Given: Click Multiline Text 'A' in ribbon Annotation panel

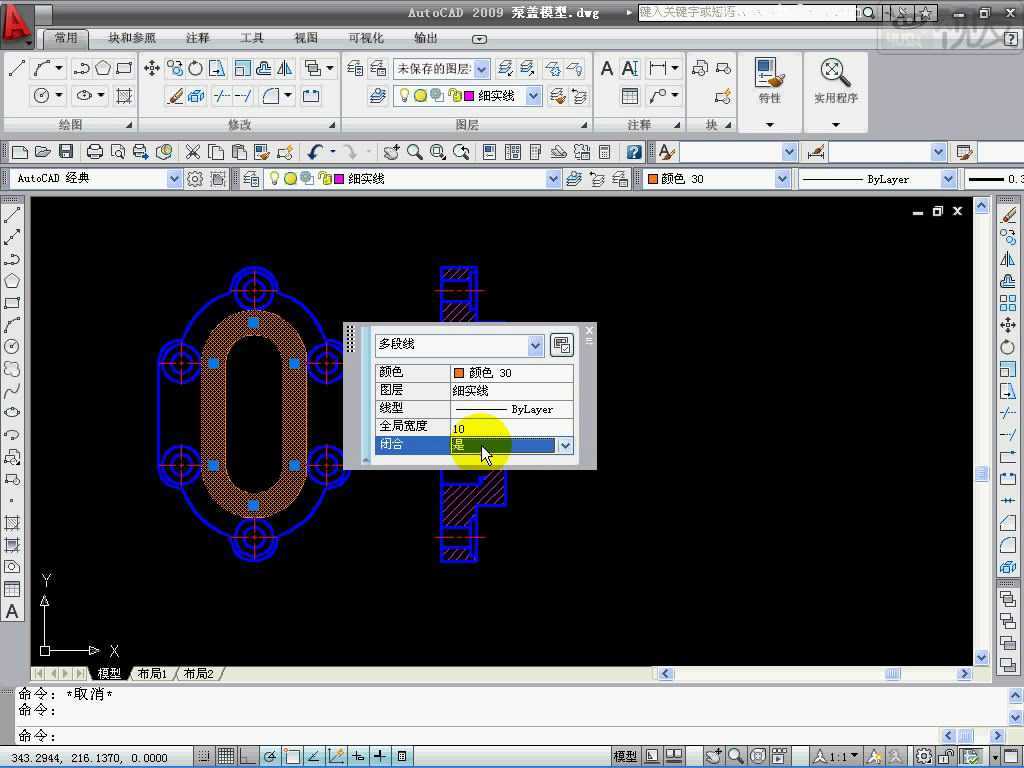Looking at the screenshot, I should tap(607, 68).
